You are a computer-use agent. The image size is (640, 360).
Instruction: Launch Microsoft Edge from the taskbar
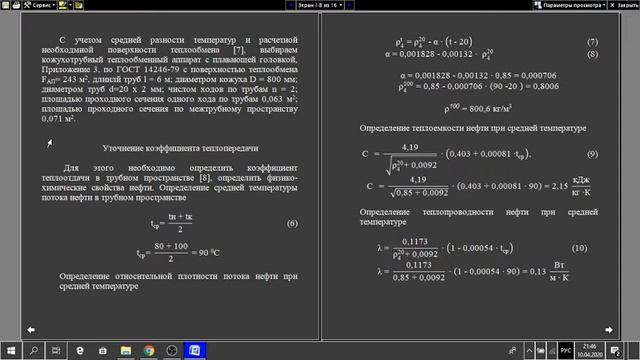pyautogui.click(x=80, y=350)
